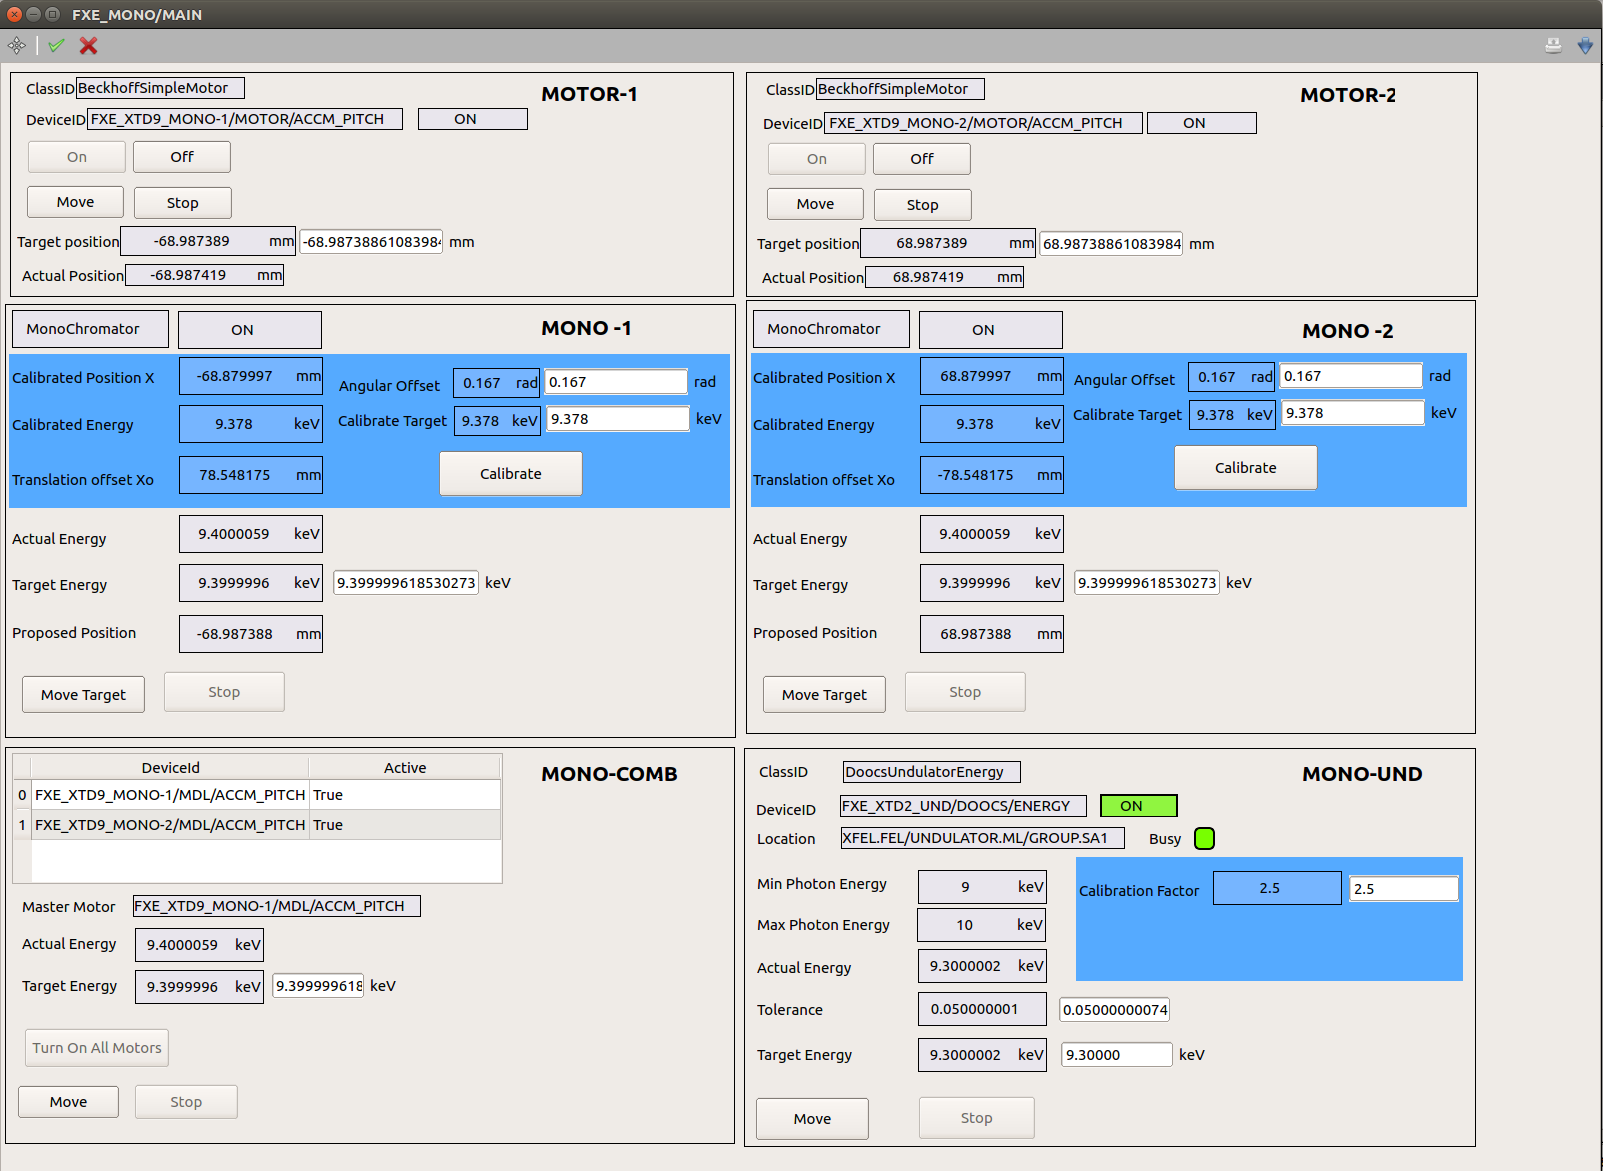The image size is (1603, 1171).
Task: Edit MONO-UND Tolerance input field
Action: [1115, 1010]
